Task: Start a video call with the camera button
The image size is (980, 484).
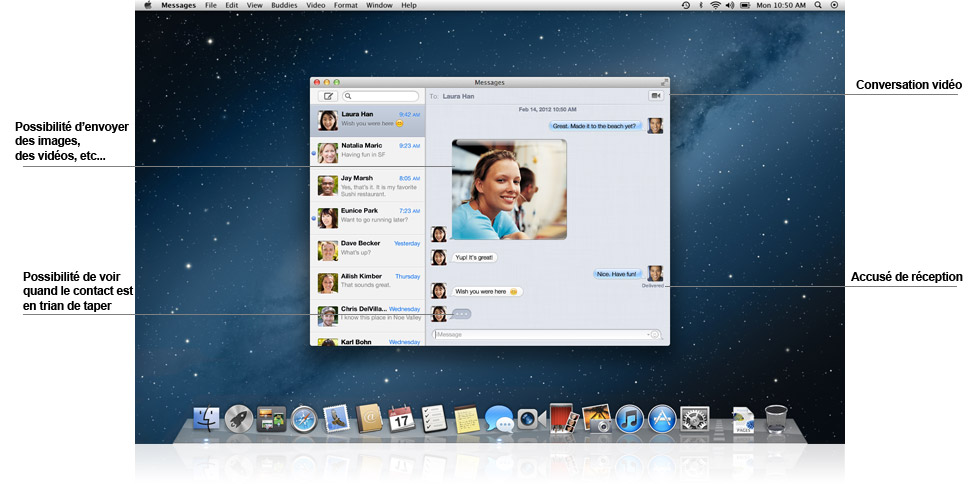Action: click(x=656, y=96)
